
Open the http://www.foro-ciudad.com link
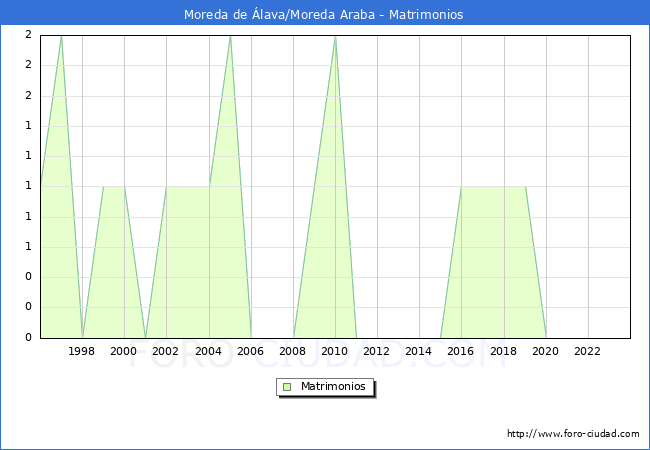(x=573, y=434)
